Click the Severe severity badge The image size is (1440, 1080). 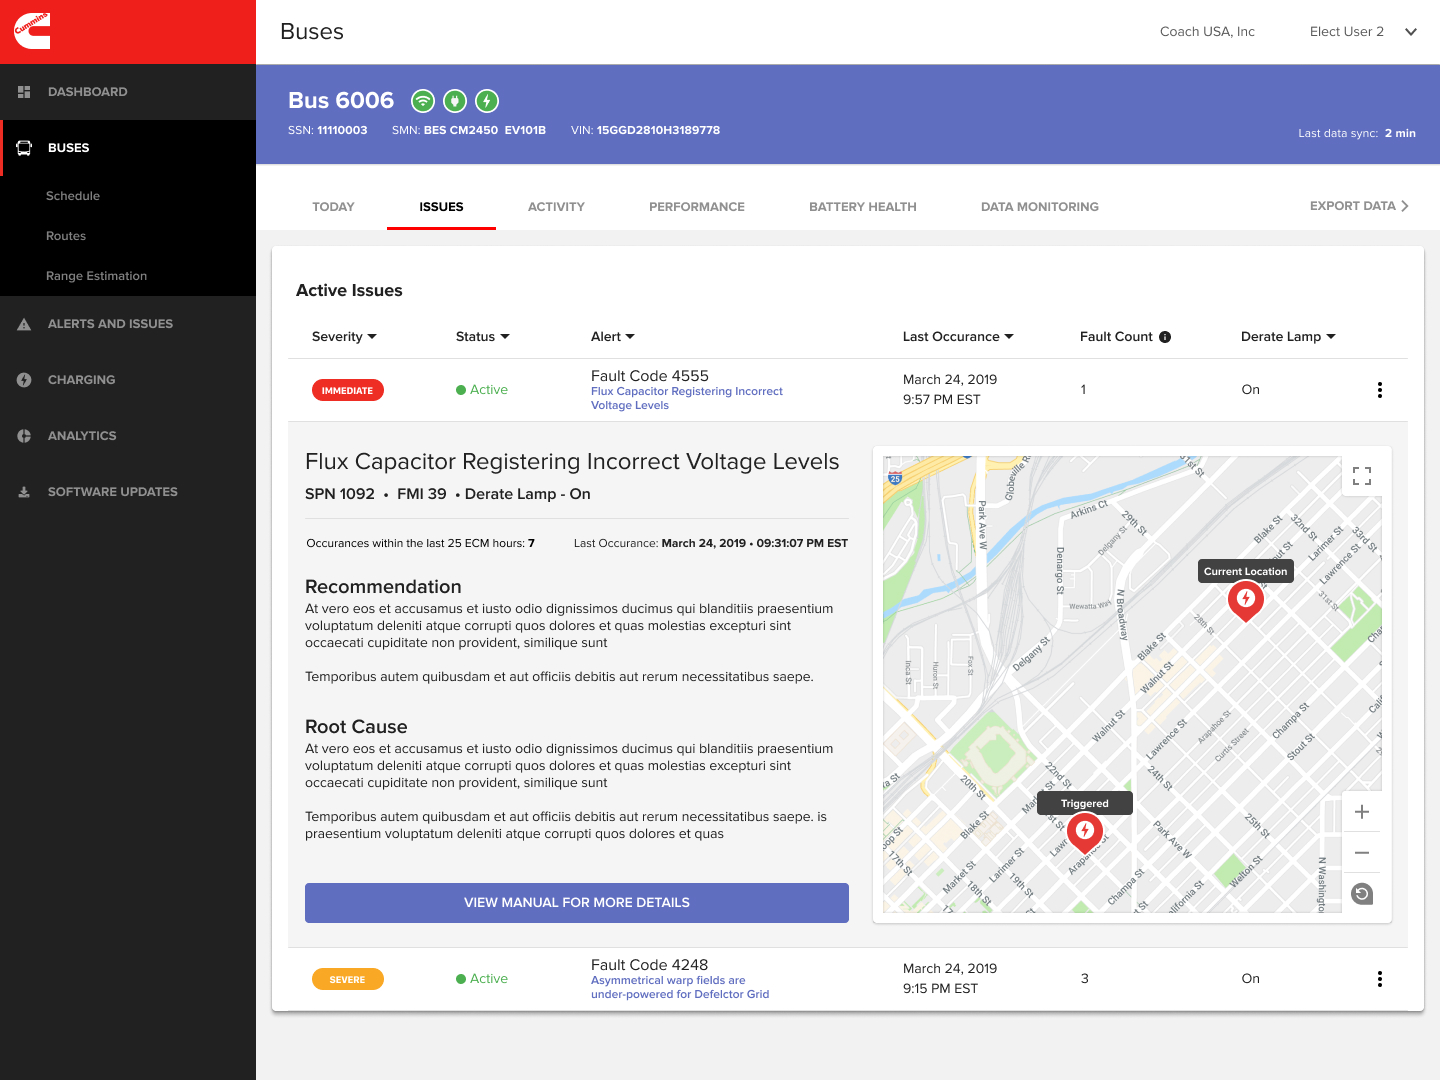[x=348, y=979]
